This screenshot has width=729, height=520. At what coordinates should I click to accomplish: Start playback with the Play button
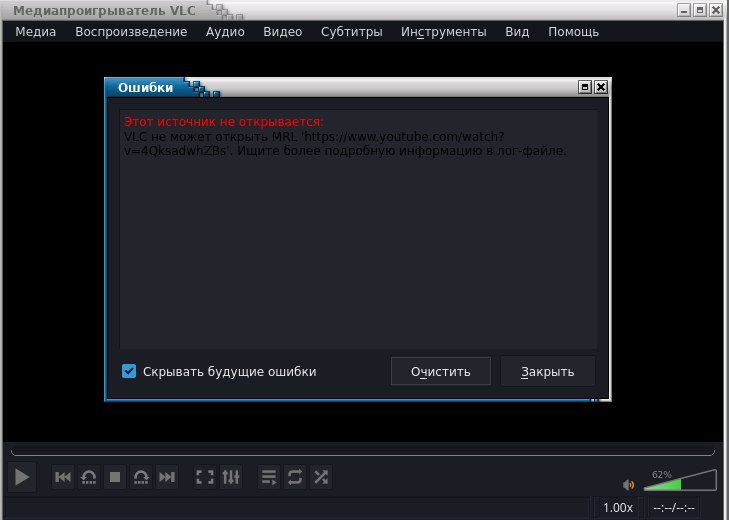point(21,477)
